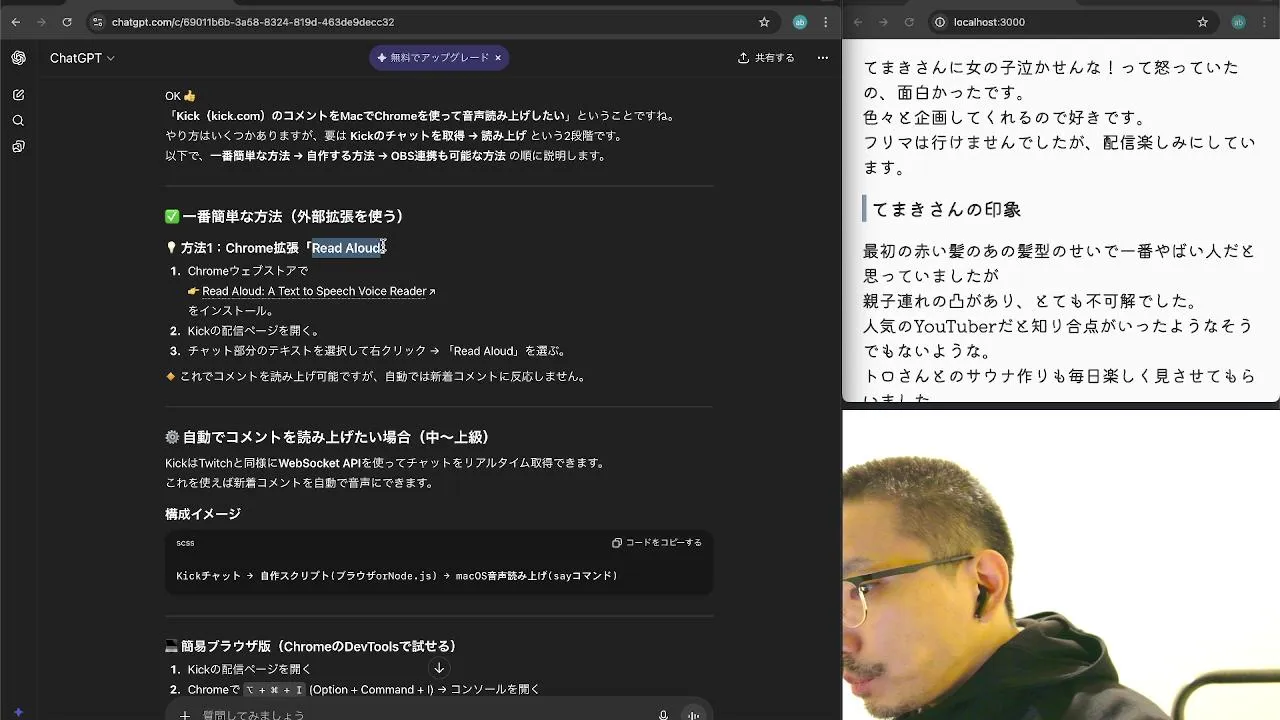Click line 色々と企画してくれるので好きです

(1004, 117)
